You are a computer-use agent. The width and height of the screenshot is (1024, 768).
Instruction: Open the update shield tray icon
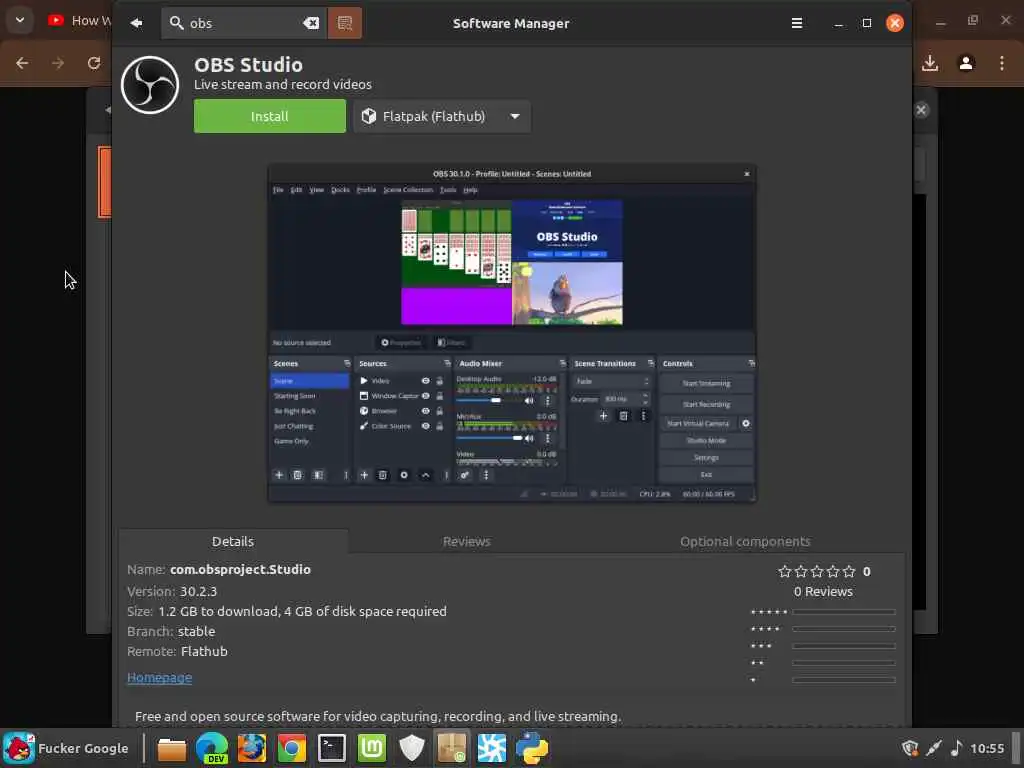point(910,748)
